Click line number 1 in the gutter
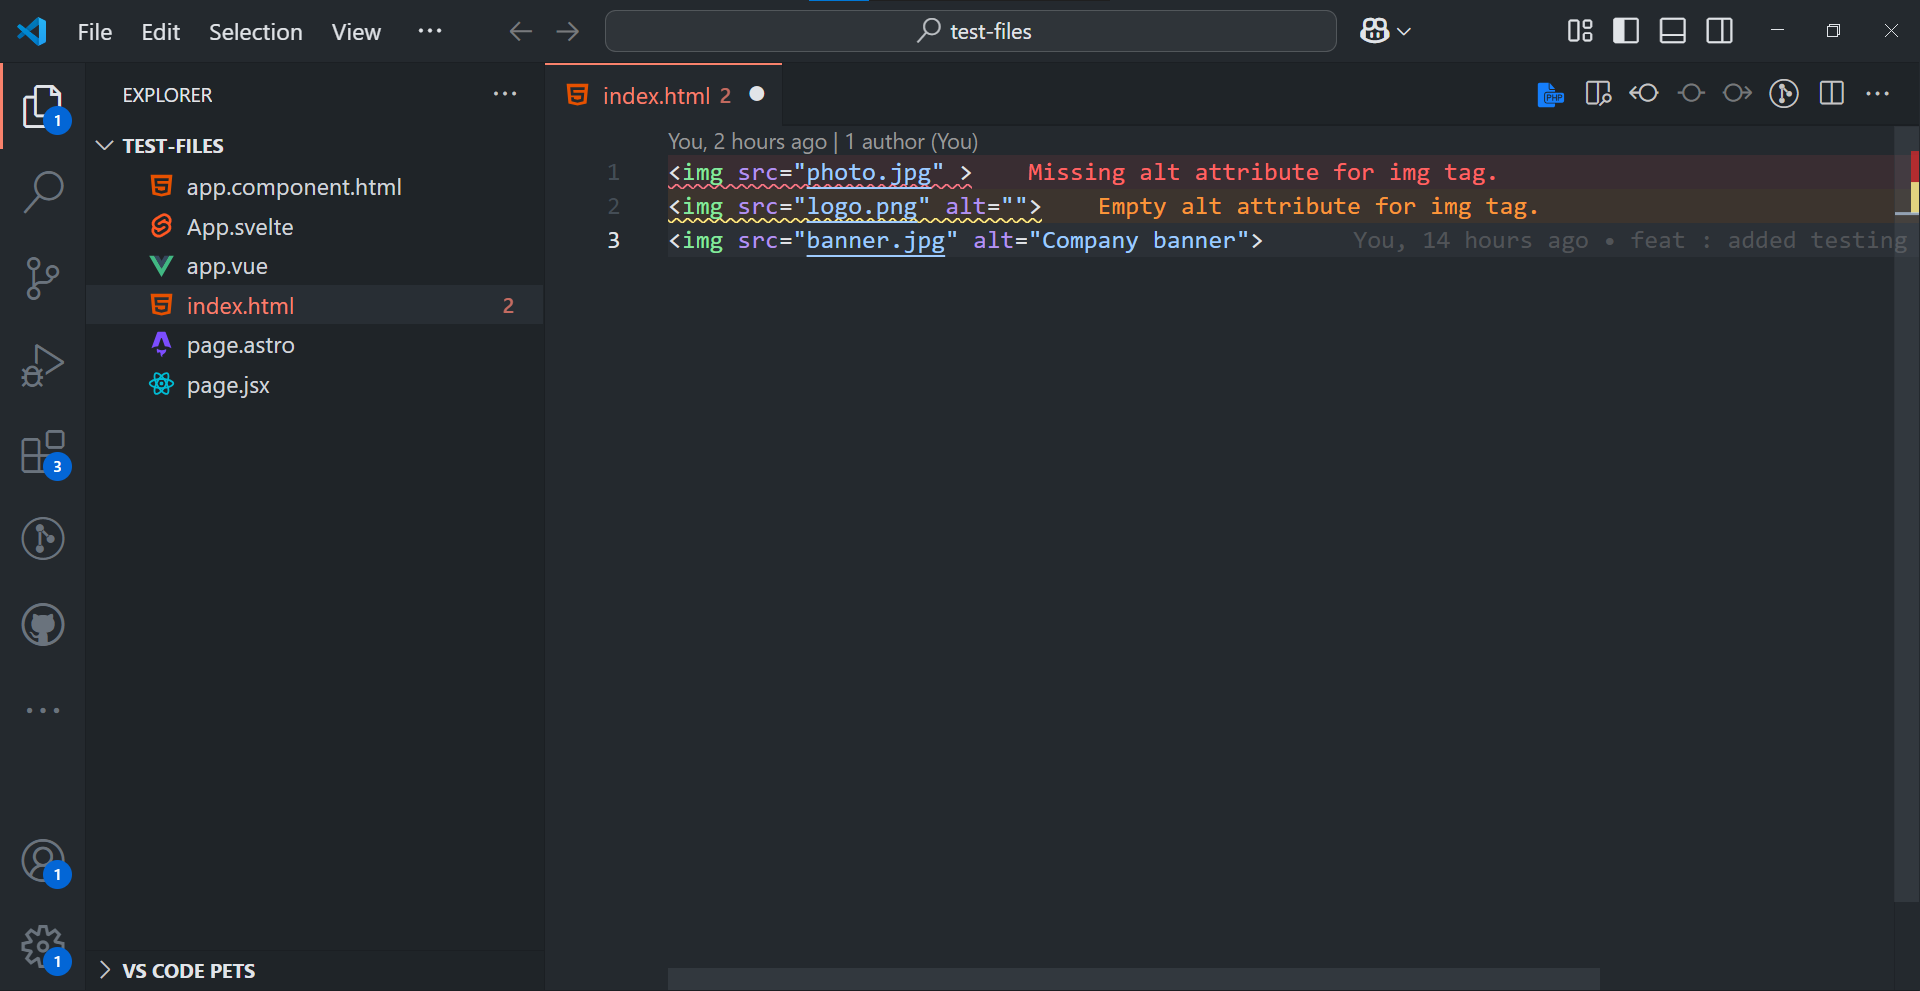The width and height of the screenshot is (1920, 991). click(613, 172)
